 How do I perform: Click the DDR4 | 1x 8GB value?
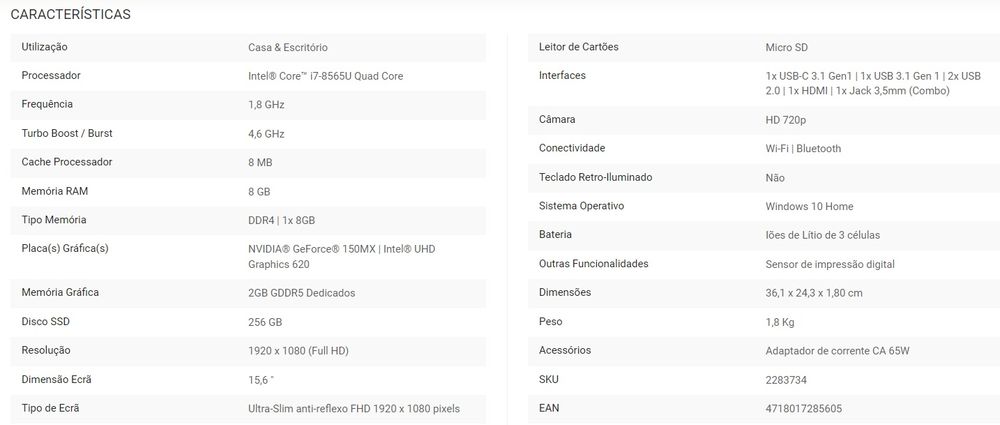click(x=281, y=220)
